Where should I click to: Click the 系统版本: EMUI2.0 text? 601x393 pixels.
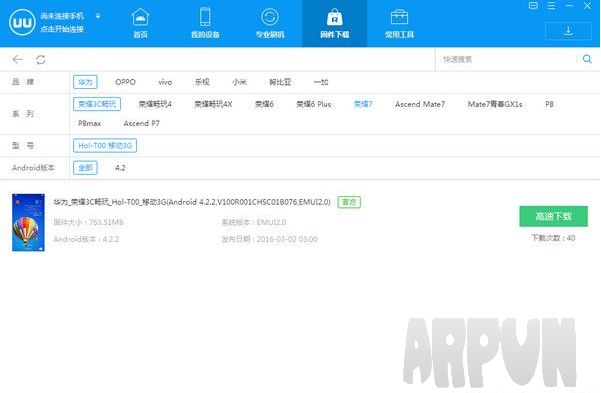pyautogui.click(x=254, y=222)
